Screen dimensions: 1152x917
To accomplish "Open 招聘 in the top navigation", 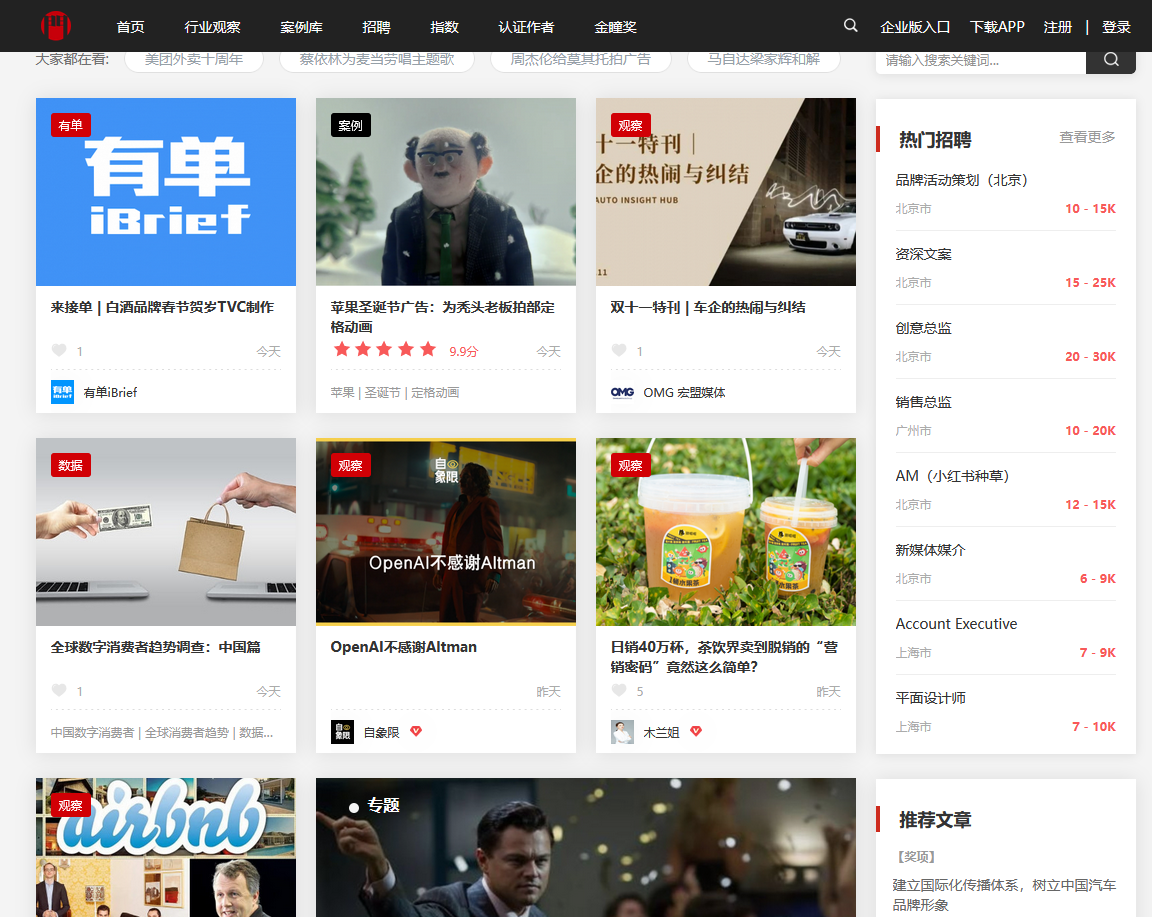I will 376,27.
